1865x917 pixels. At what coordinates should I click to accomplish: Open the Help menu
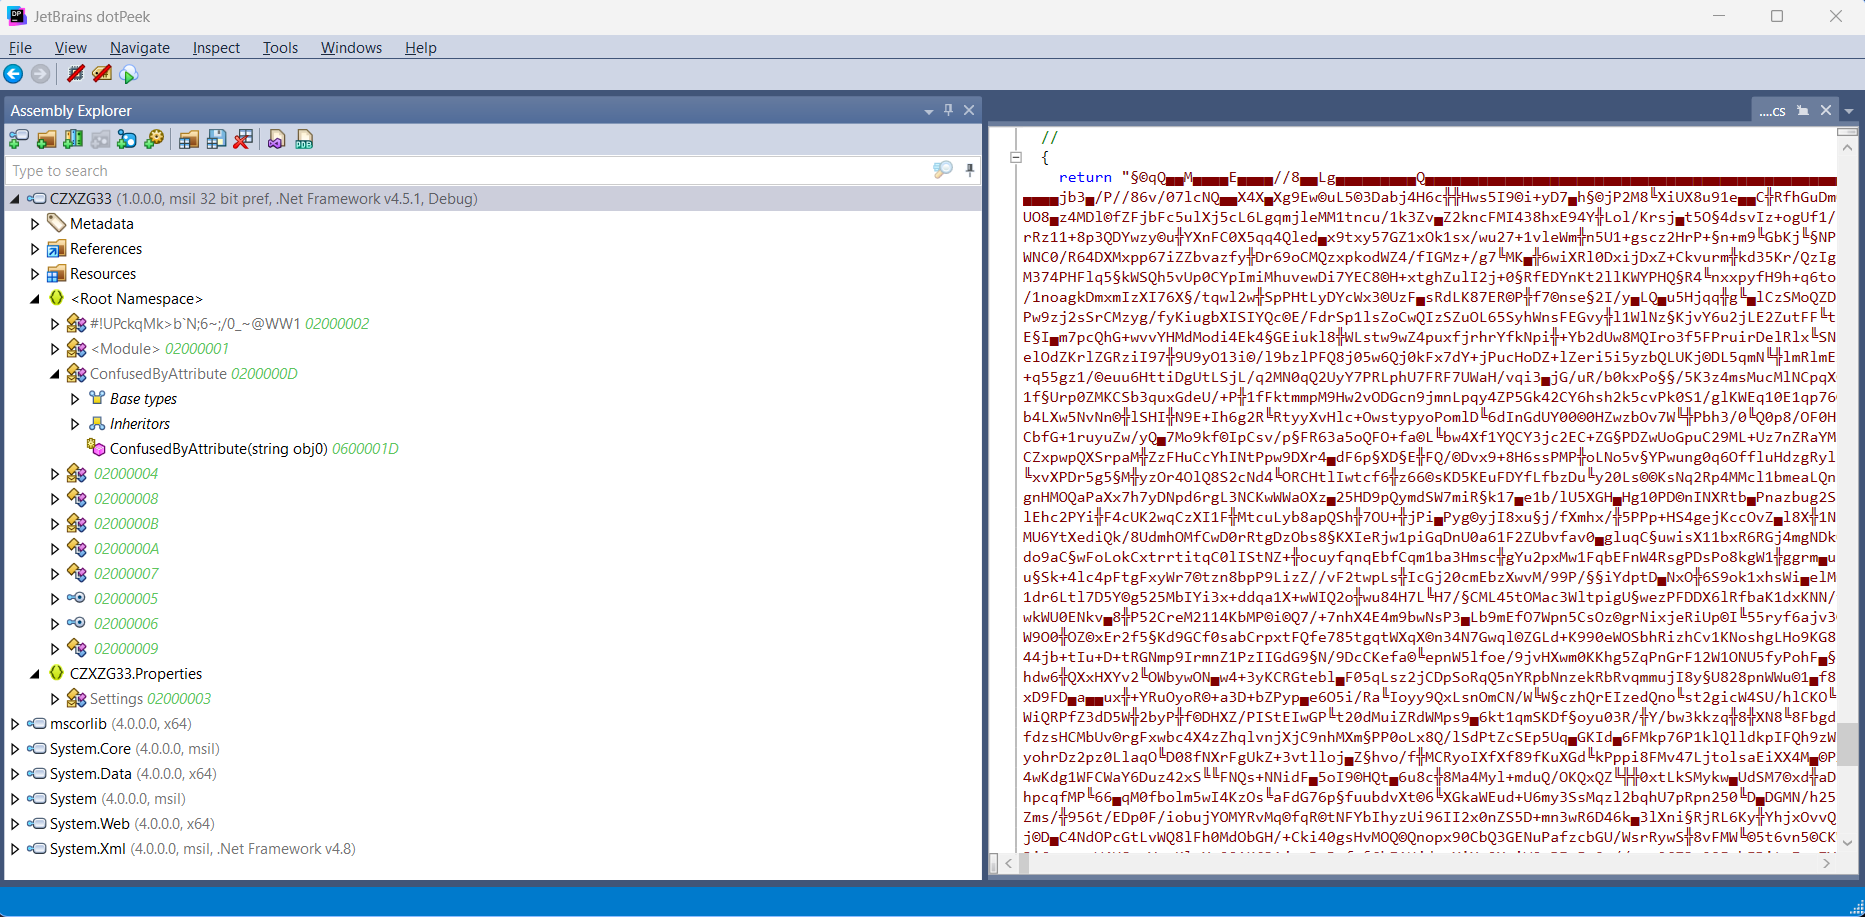(420, 47)
